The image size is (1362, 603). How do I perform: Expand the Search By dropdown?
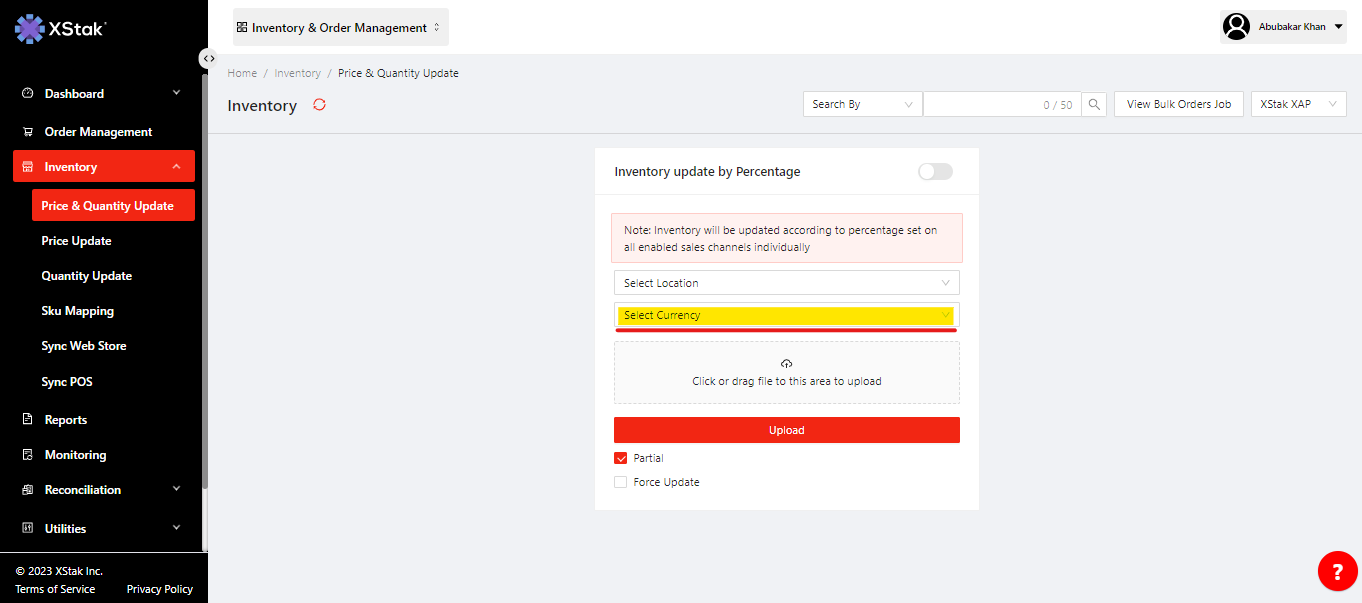coord(862,104)
